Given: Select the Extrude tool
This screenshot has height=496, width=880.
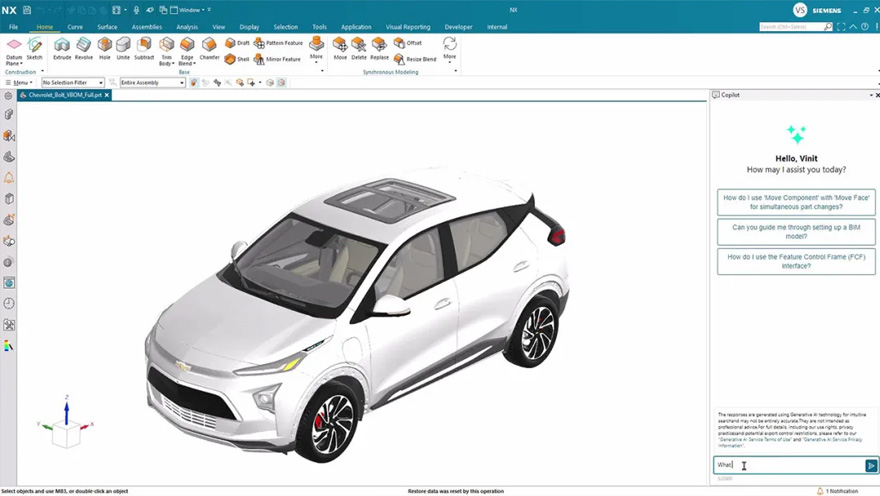Looking at the screenshot, I should tap(62, 47).
